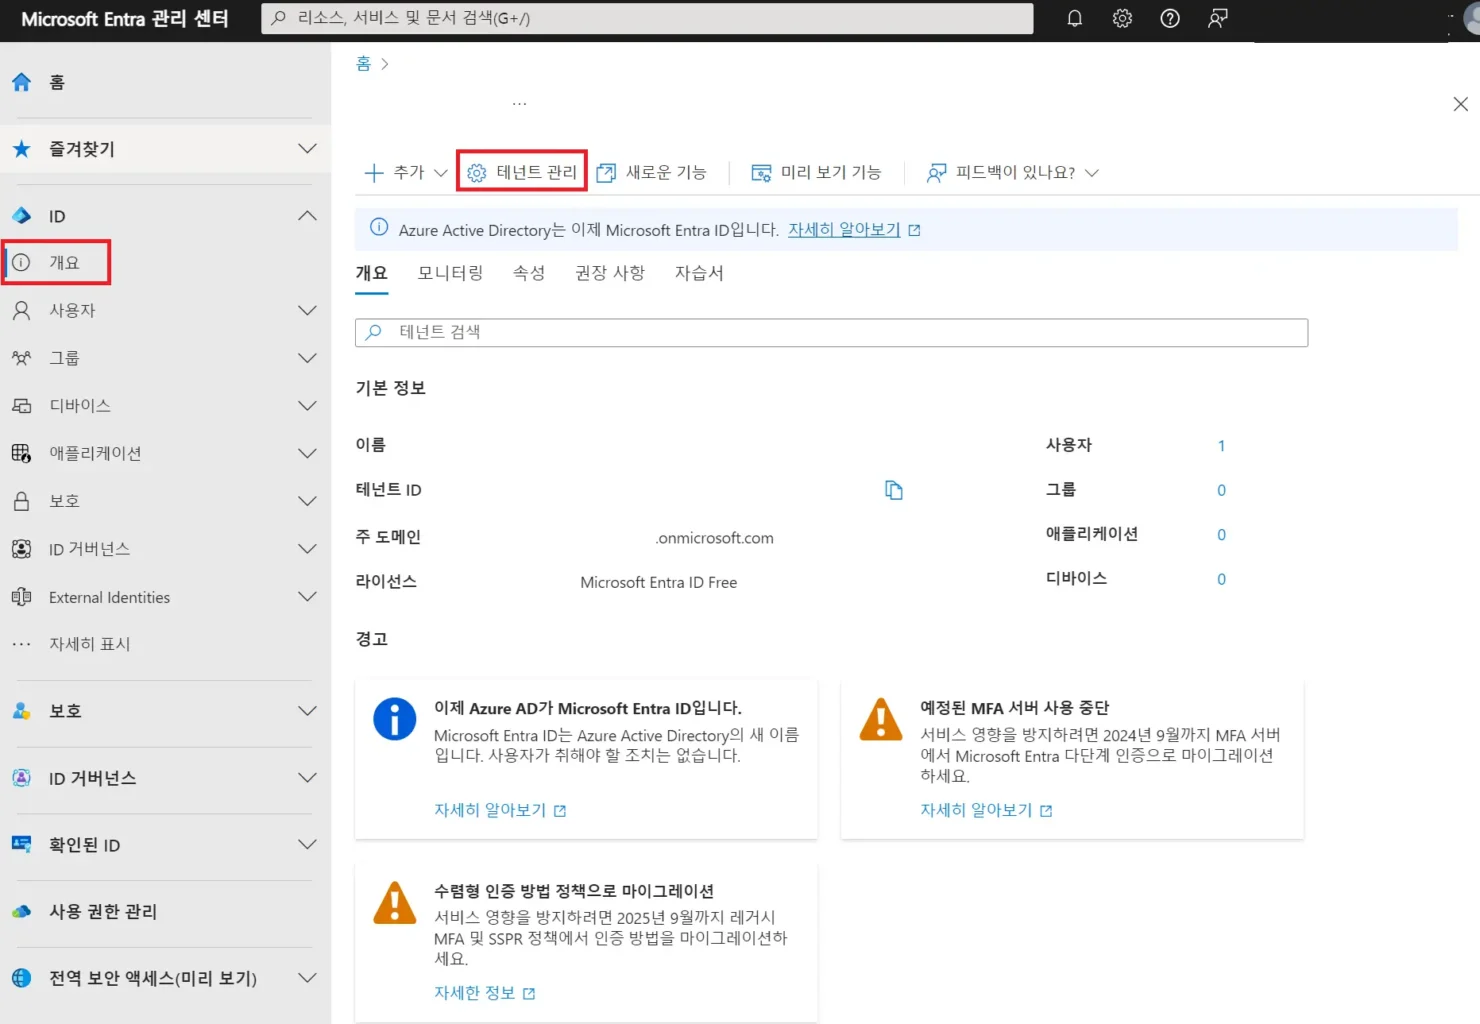
Task: Collapse the ID section in sidebar
Action: click(x=307, y=216)
